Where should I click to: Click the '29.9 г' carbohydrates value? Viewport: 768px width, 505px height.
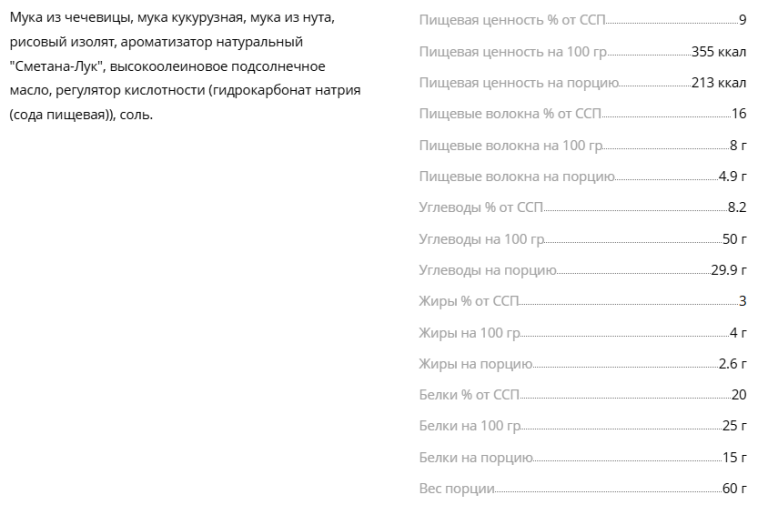(728, 270)
